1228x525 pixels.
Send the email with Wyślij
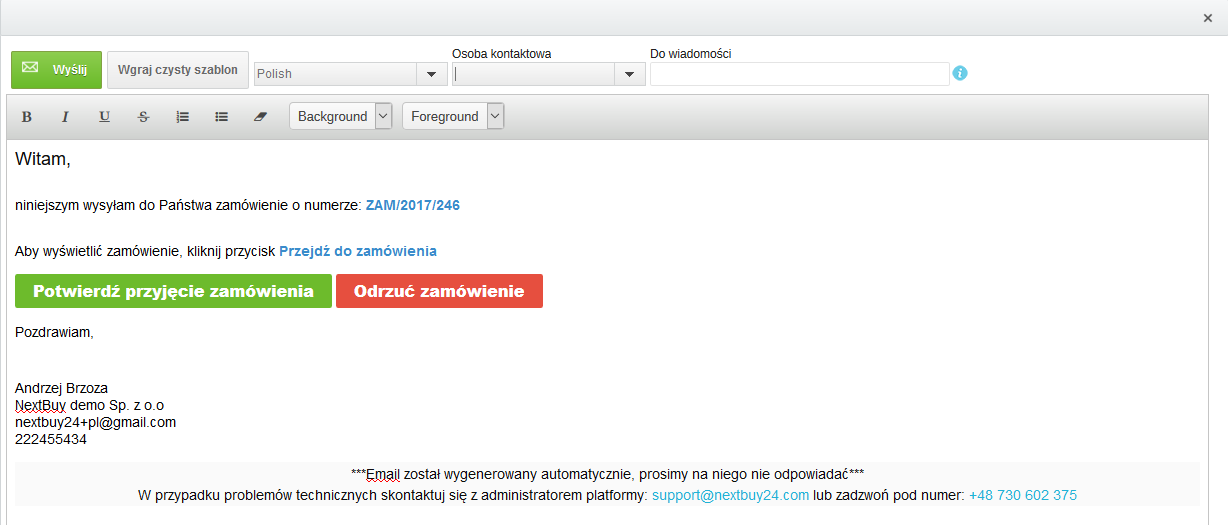coord(56,70)
